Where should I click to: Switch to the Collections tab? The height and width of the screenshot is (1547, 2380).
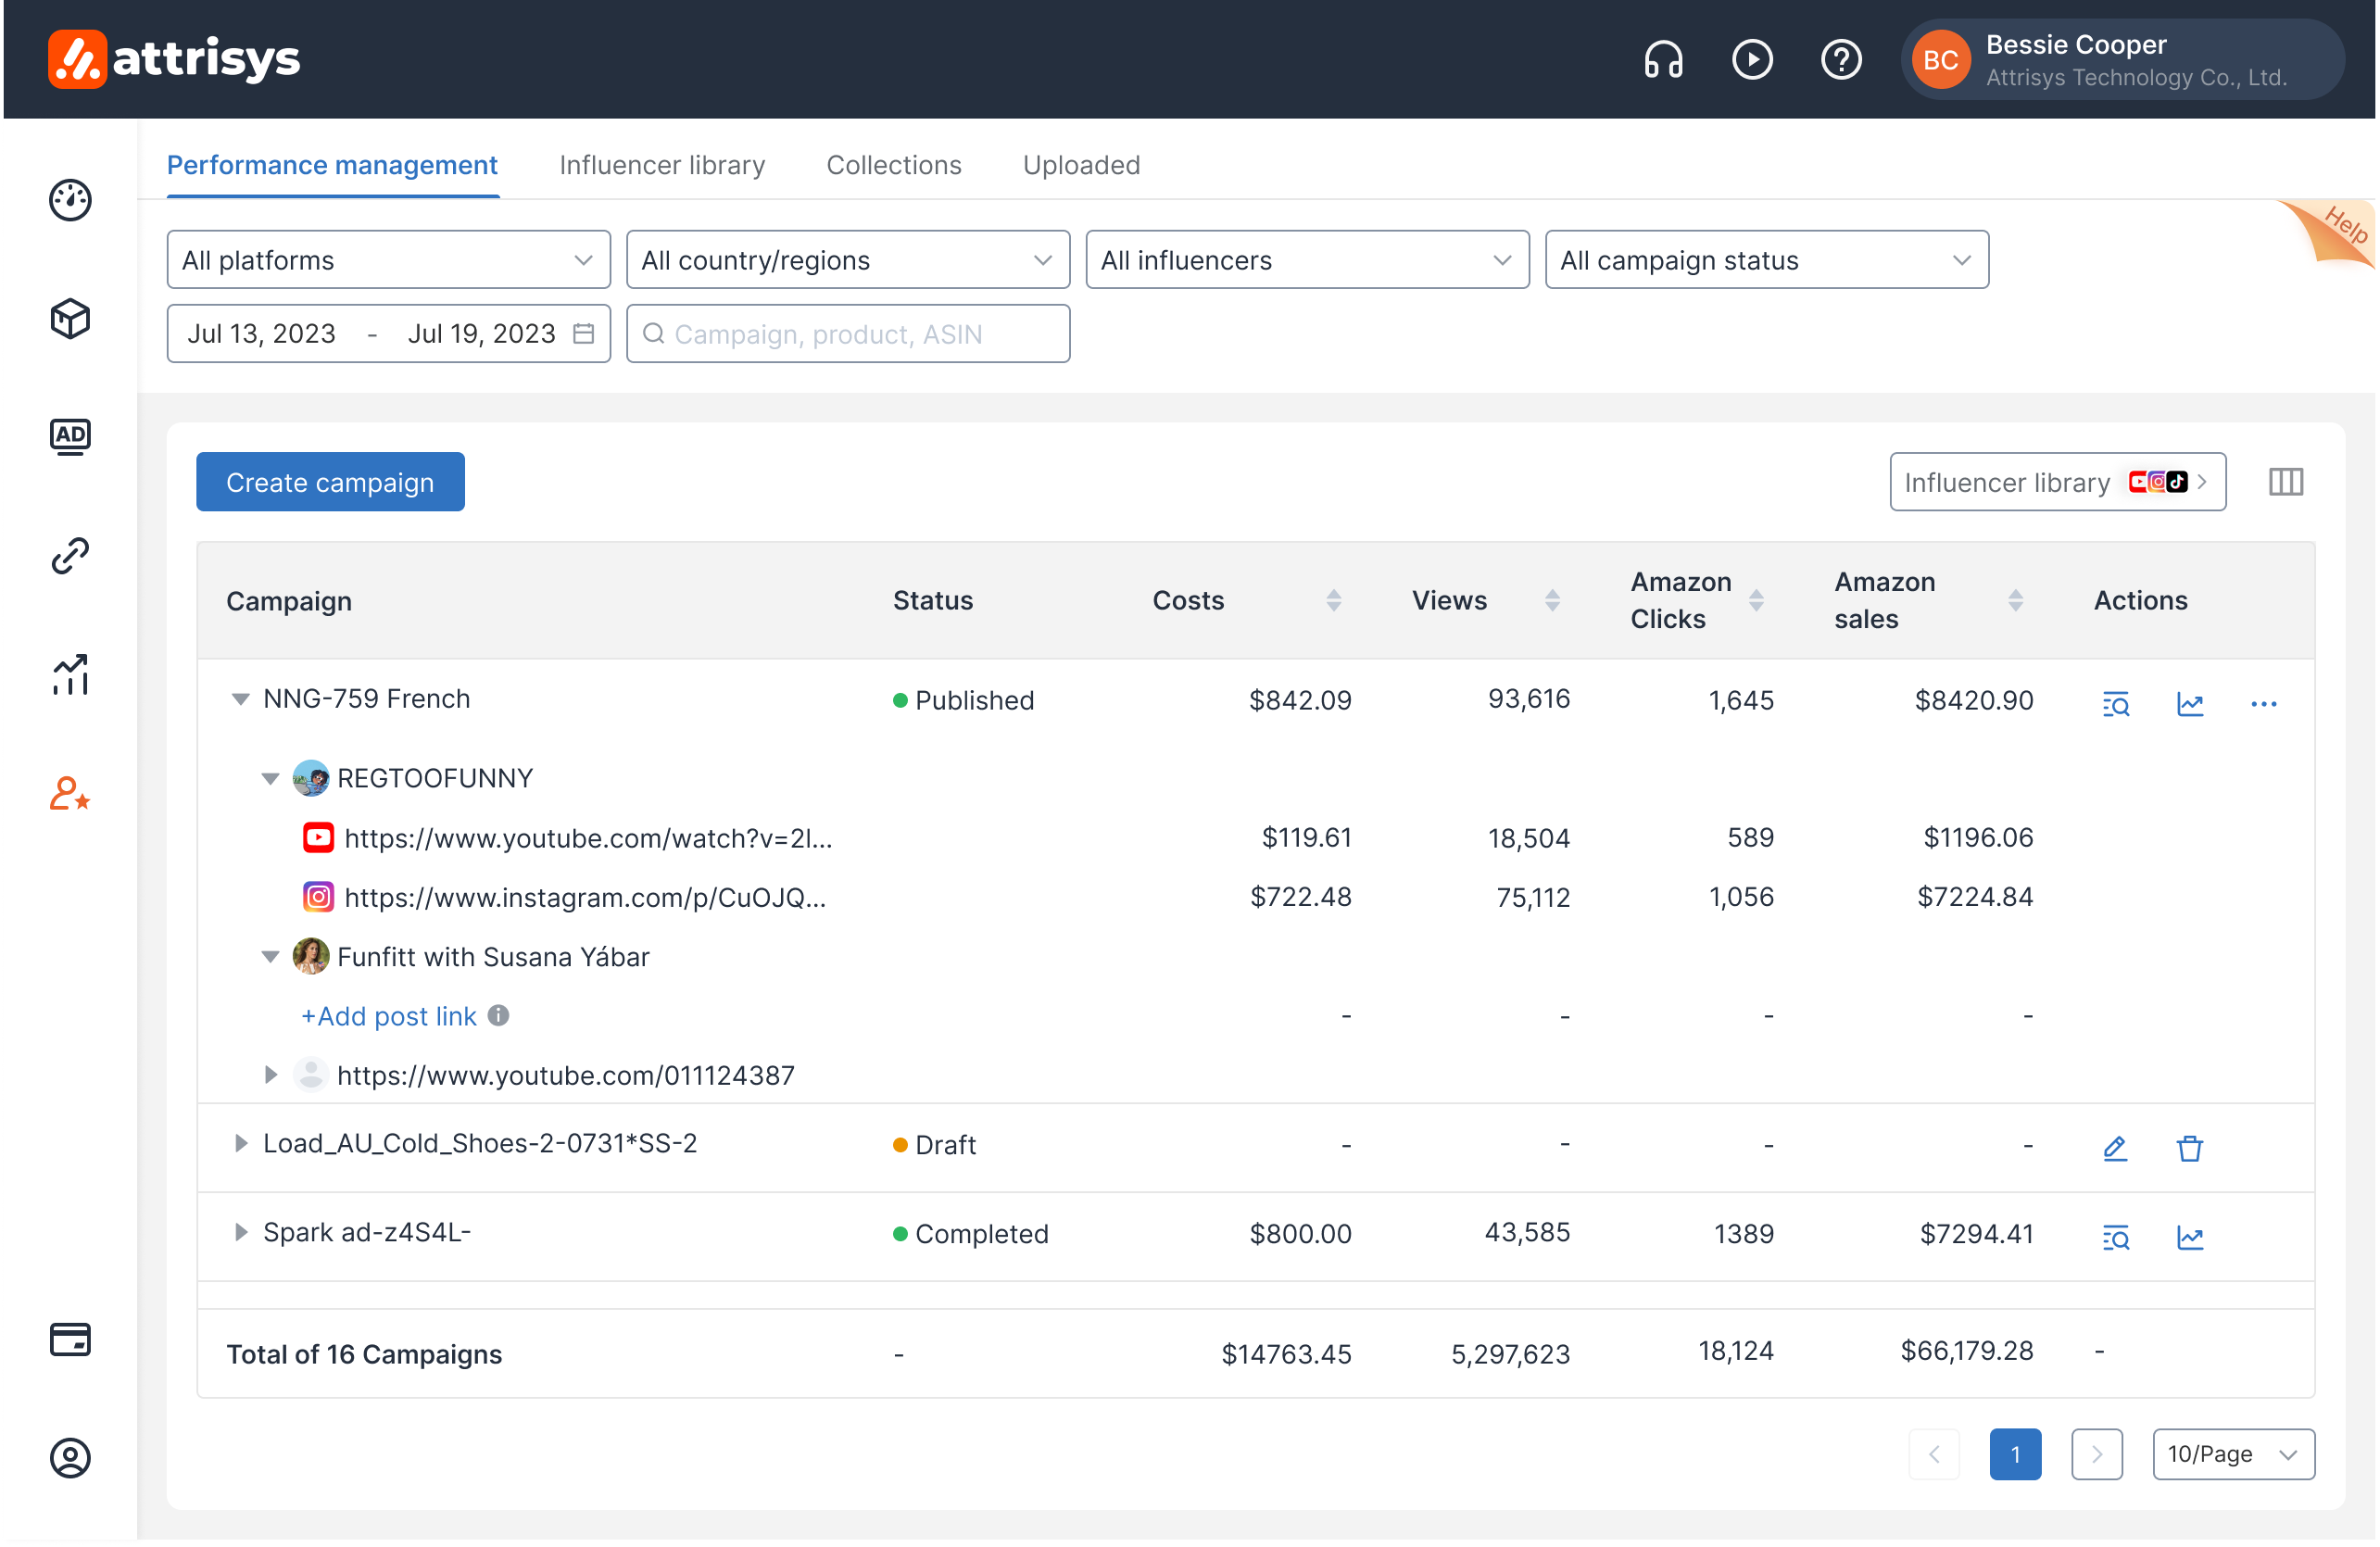point(894,165)
